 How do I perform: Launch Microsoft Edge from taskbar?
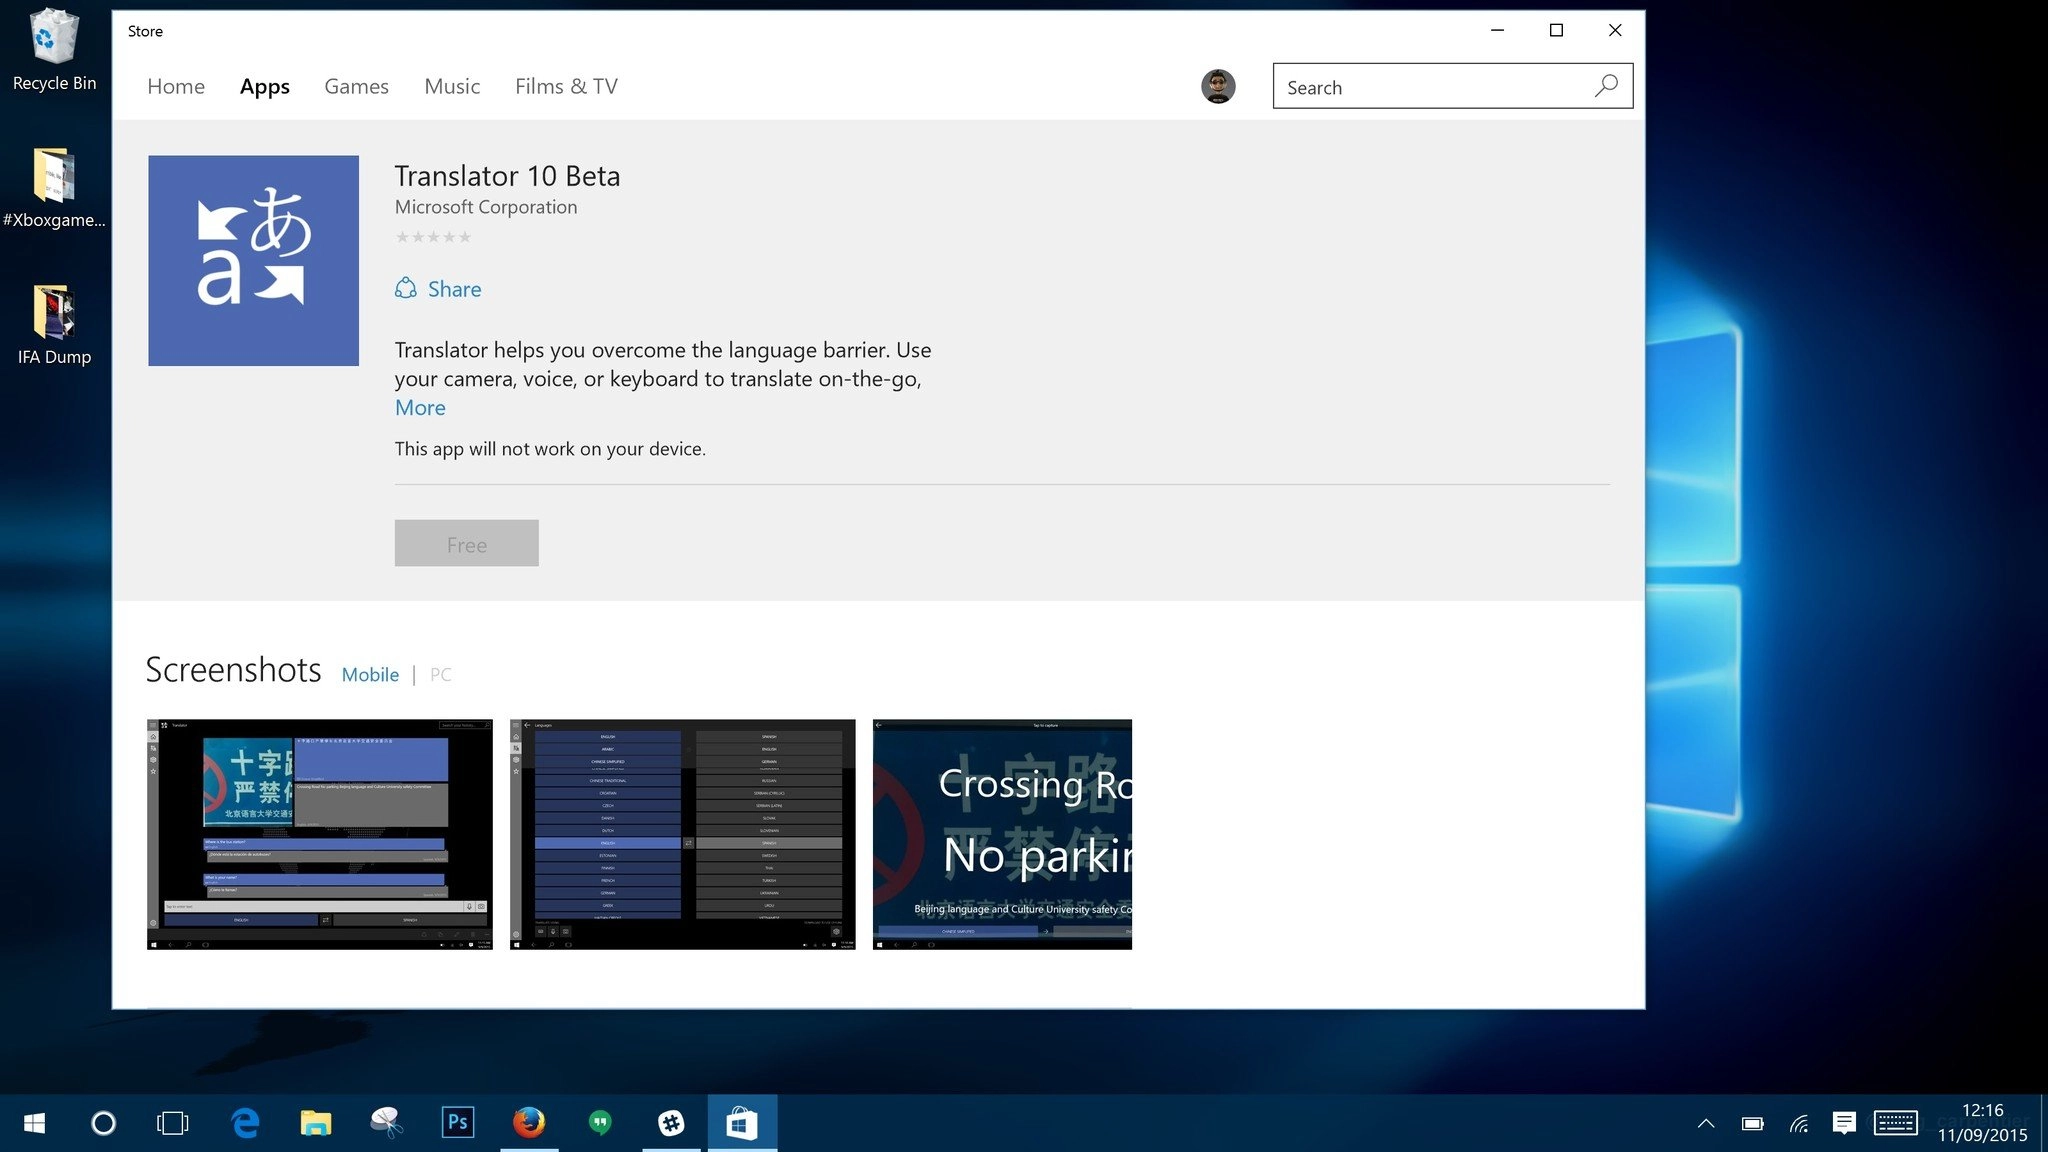(245, 1123)
